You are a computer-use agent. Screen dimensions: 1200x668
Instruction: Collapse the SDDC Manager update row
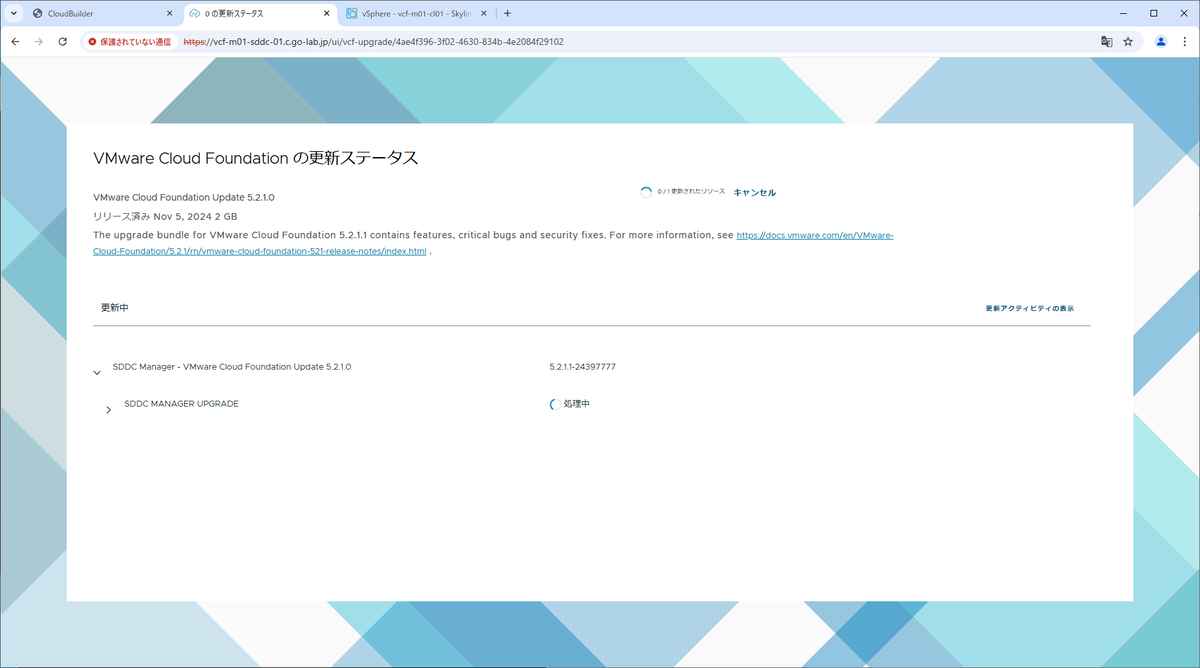(97, 372)
